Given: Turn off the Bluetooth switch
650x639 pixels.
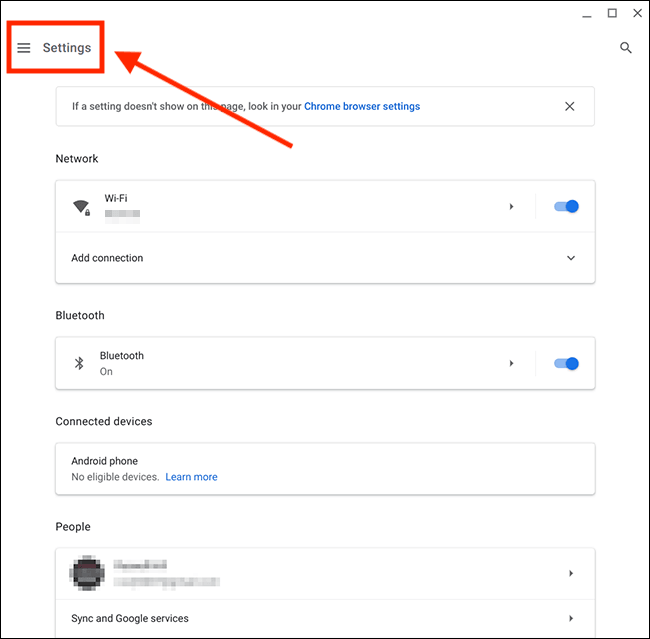Looking at the screenshot, I should 566,364.
